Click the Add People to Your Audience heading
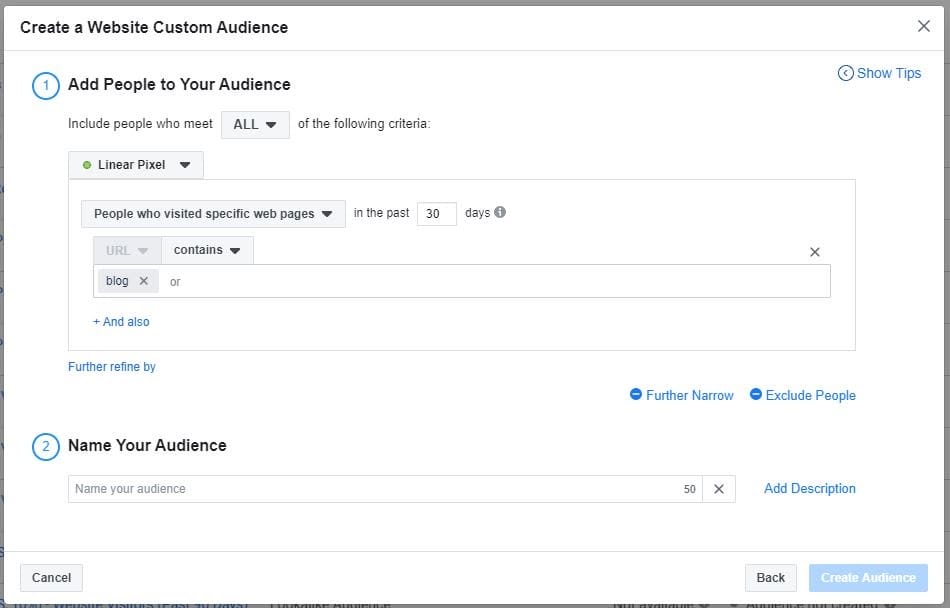The height and width of the screenshot is (608, 950). click(x=179, y=84)
